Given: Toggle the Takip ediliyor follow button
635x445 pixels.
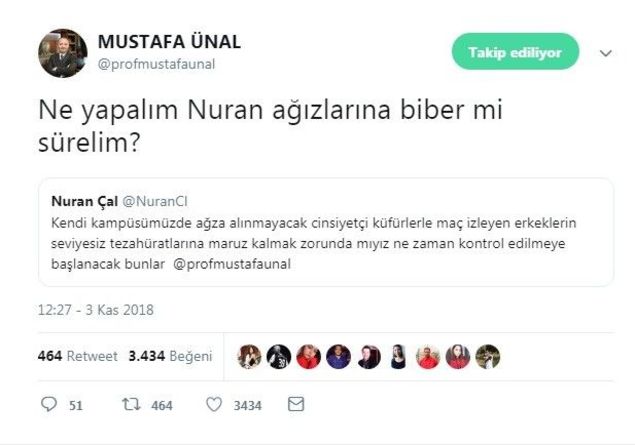Looking at the screenshot, I should click(515, 52).
